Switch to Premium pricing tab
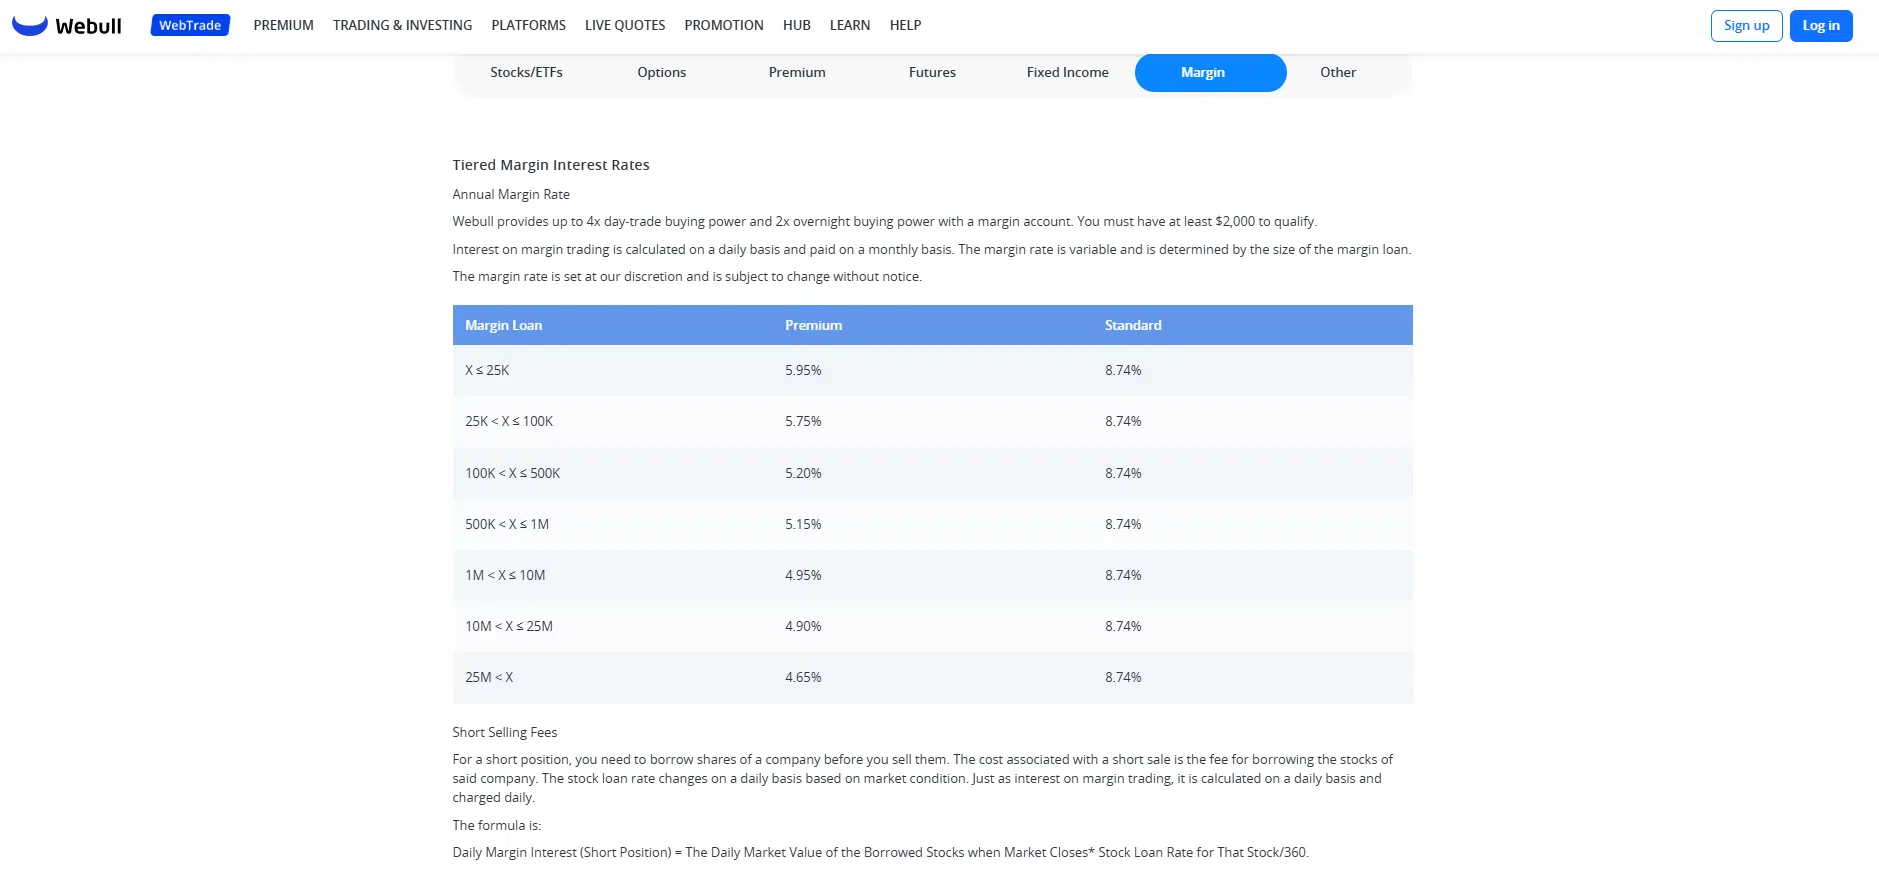 797,72
